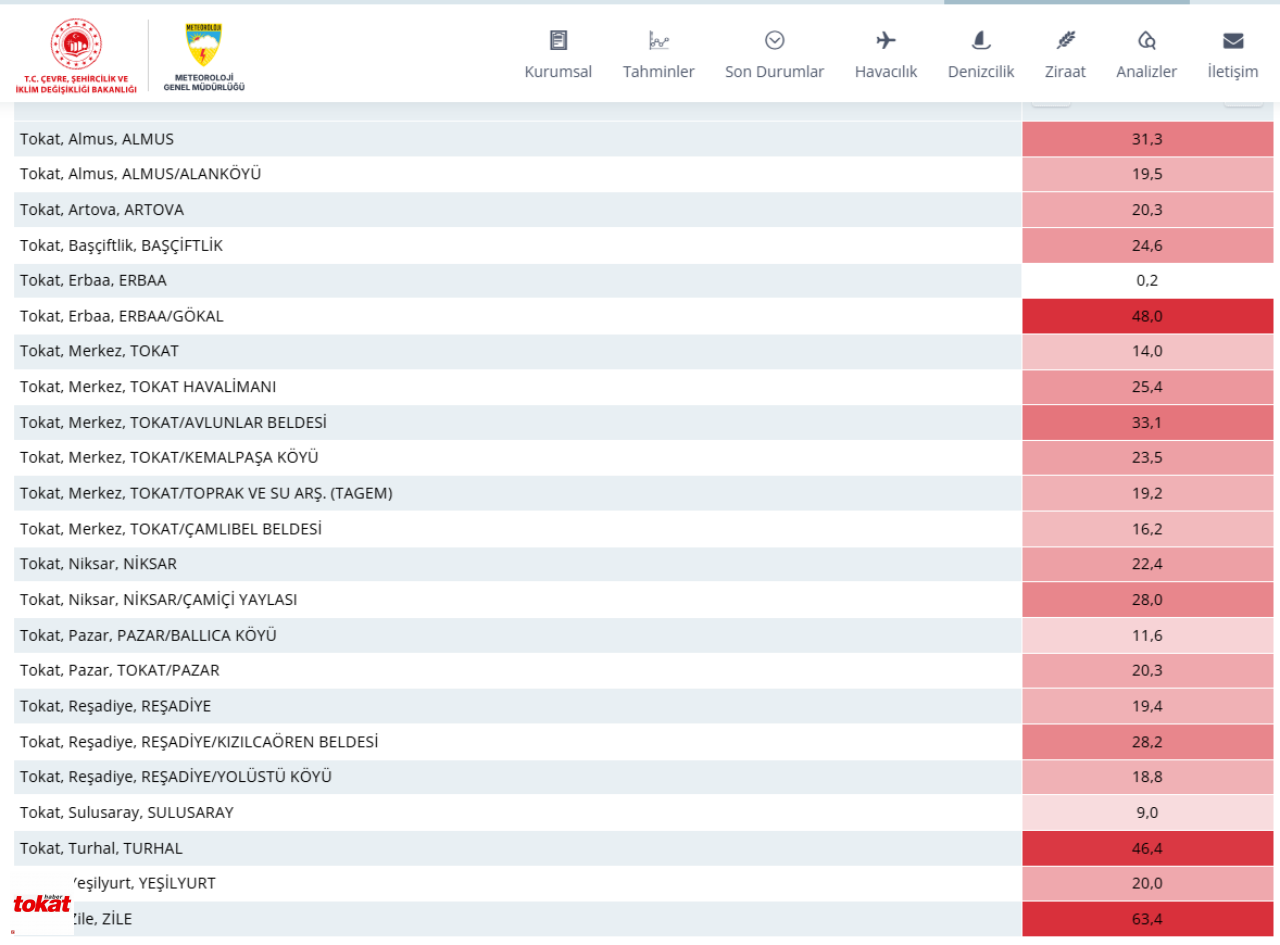Click the Meteoroloji Genel Müdürlüğü shield logo
1280x945 pixels.
point(204,46)
